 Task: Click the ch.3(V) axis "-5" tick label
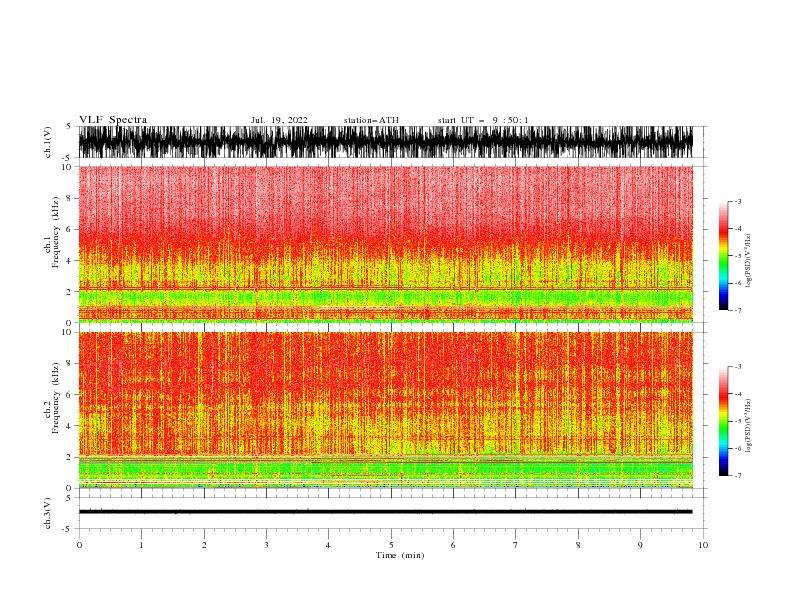click(x=68, y=529)
